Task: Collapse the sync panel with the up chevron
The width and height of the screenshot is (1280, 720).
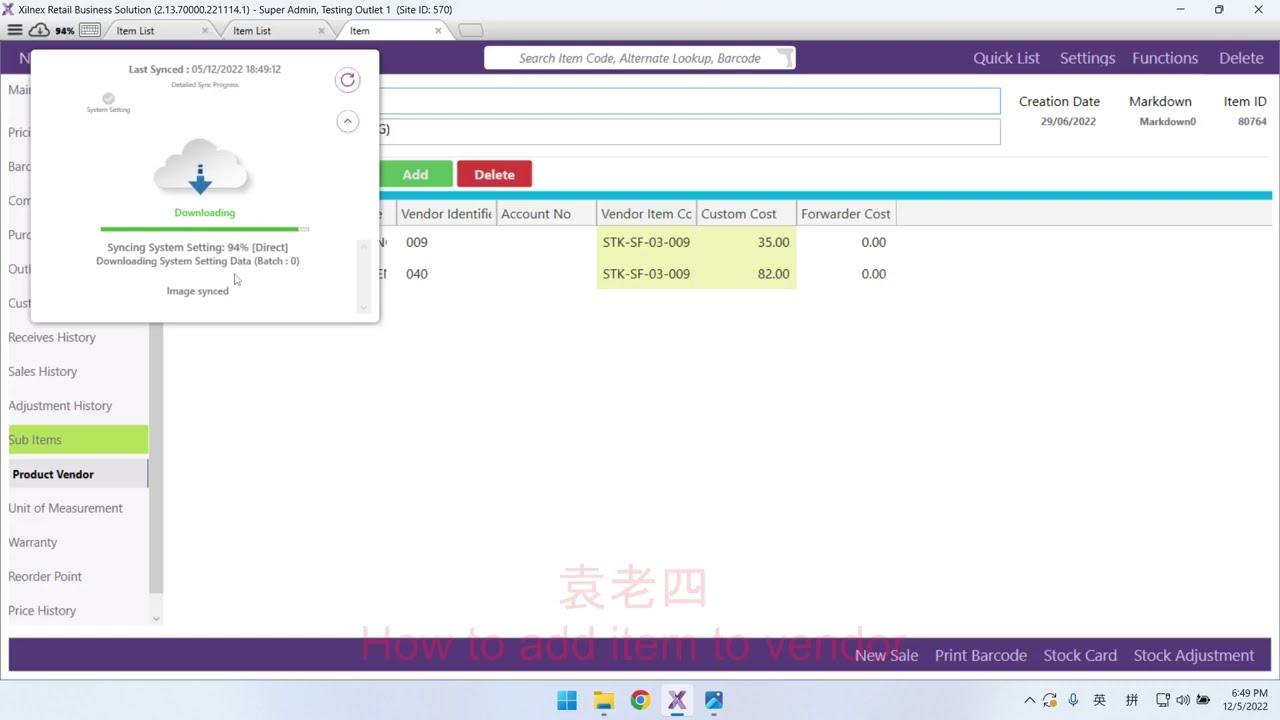Action: coord(347,121)
